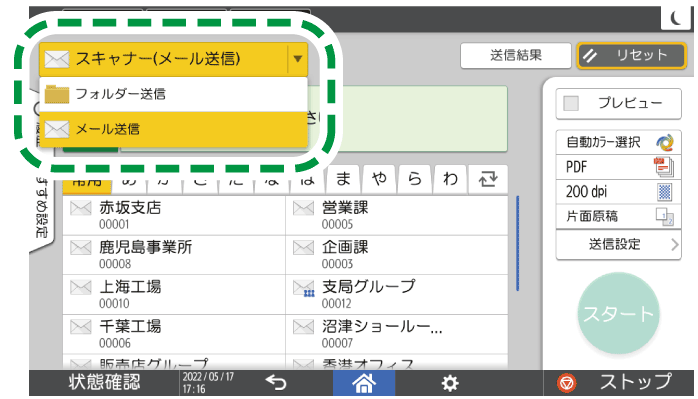
Task: Choose メール送信 in the dropdown list
Action: pyautogui.click(x=174, y=130)
